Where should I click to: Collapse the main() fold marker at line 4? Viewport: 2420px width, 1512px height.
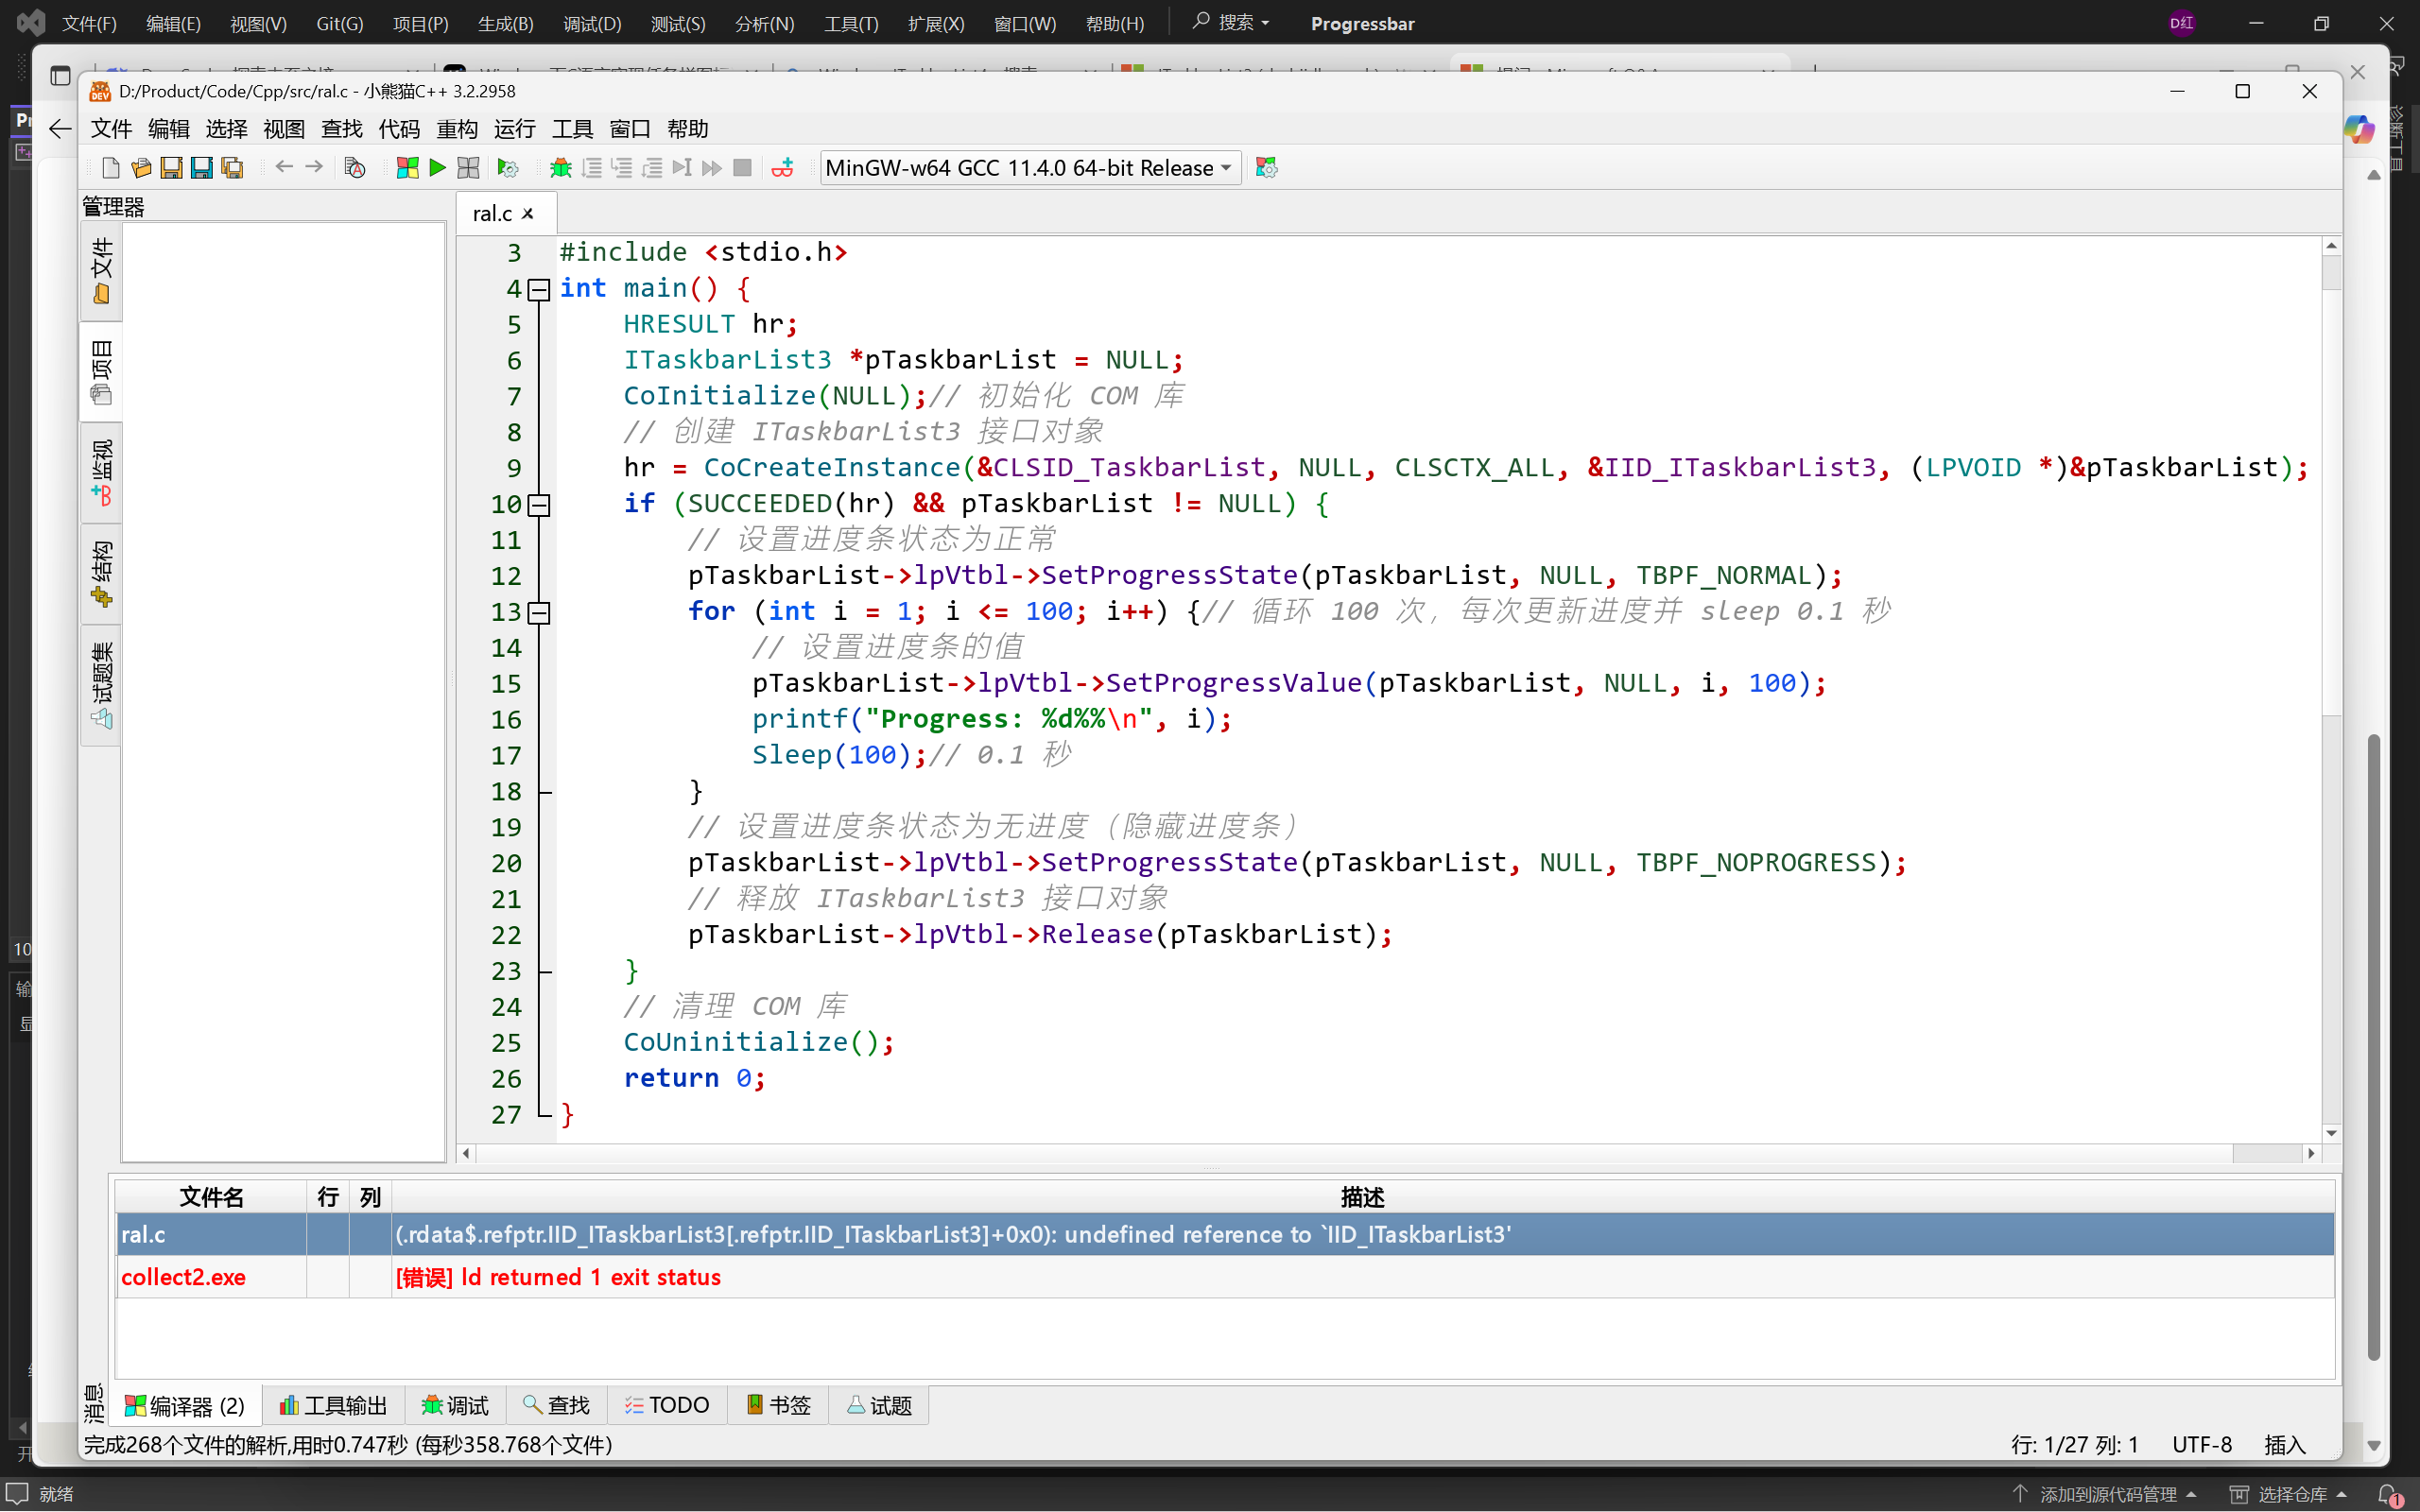point(539,289)
